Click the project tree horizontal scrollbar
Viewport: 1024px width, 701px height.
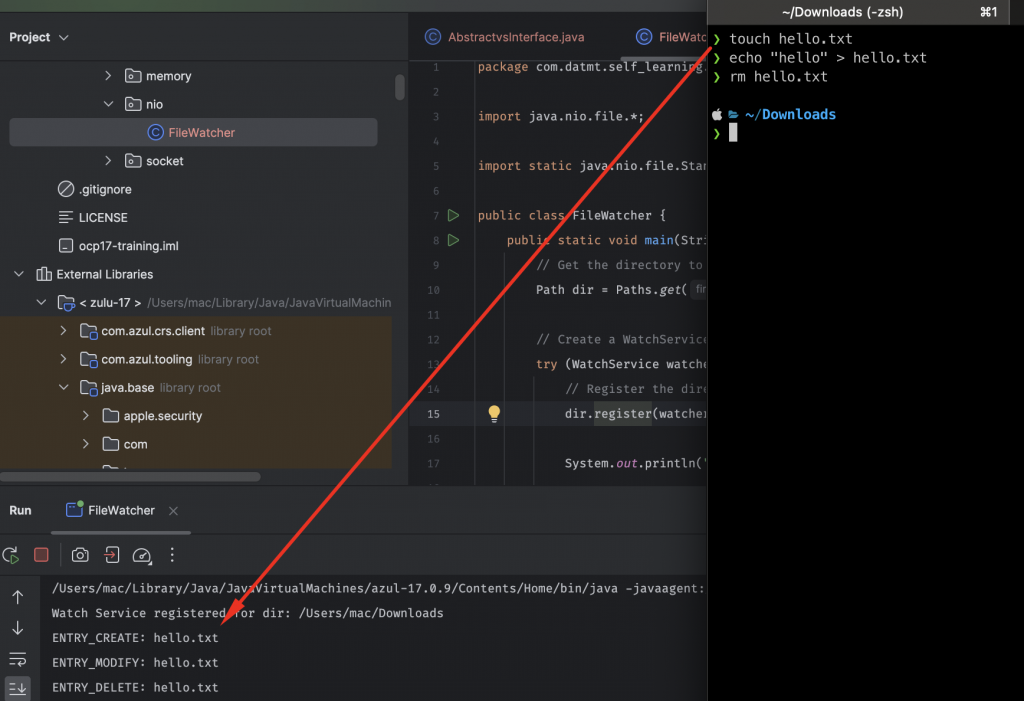tap(130, 476)
